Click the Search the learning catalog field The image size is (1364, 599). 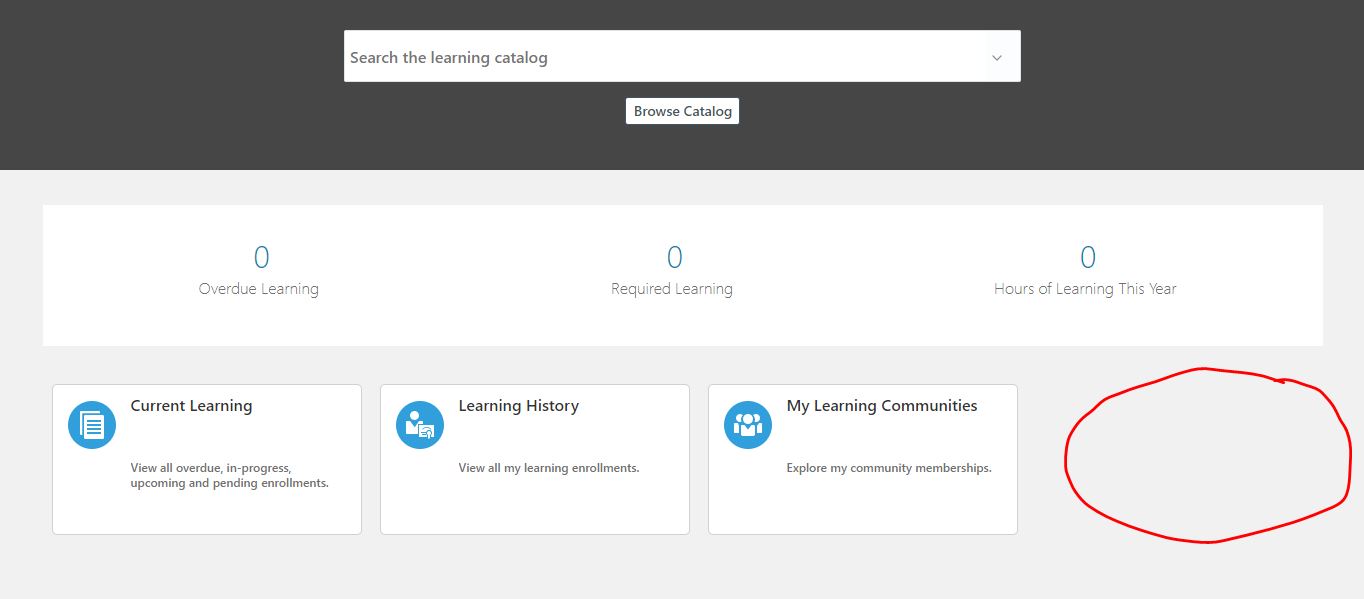tap(682, 56)
